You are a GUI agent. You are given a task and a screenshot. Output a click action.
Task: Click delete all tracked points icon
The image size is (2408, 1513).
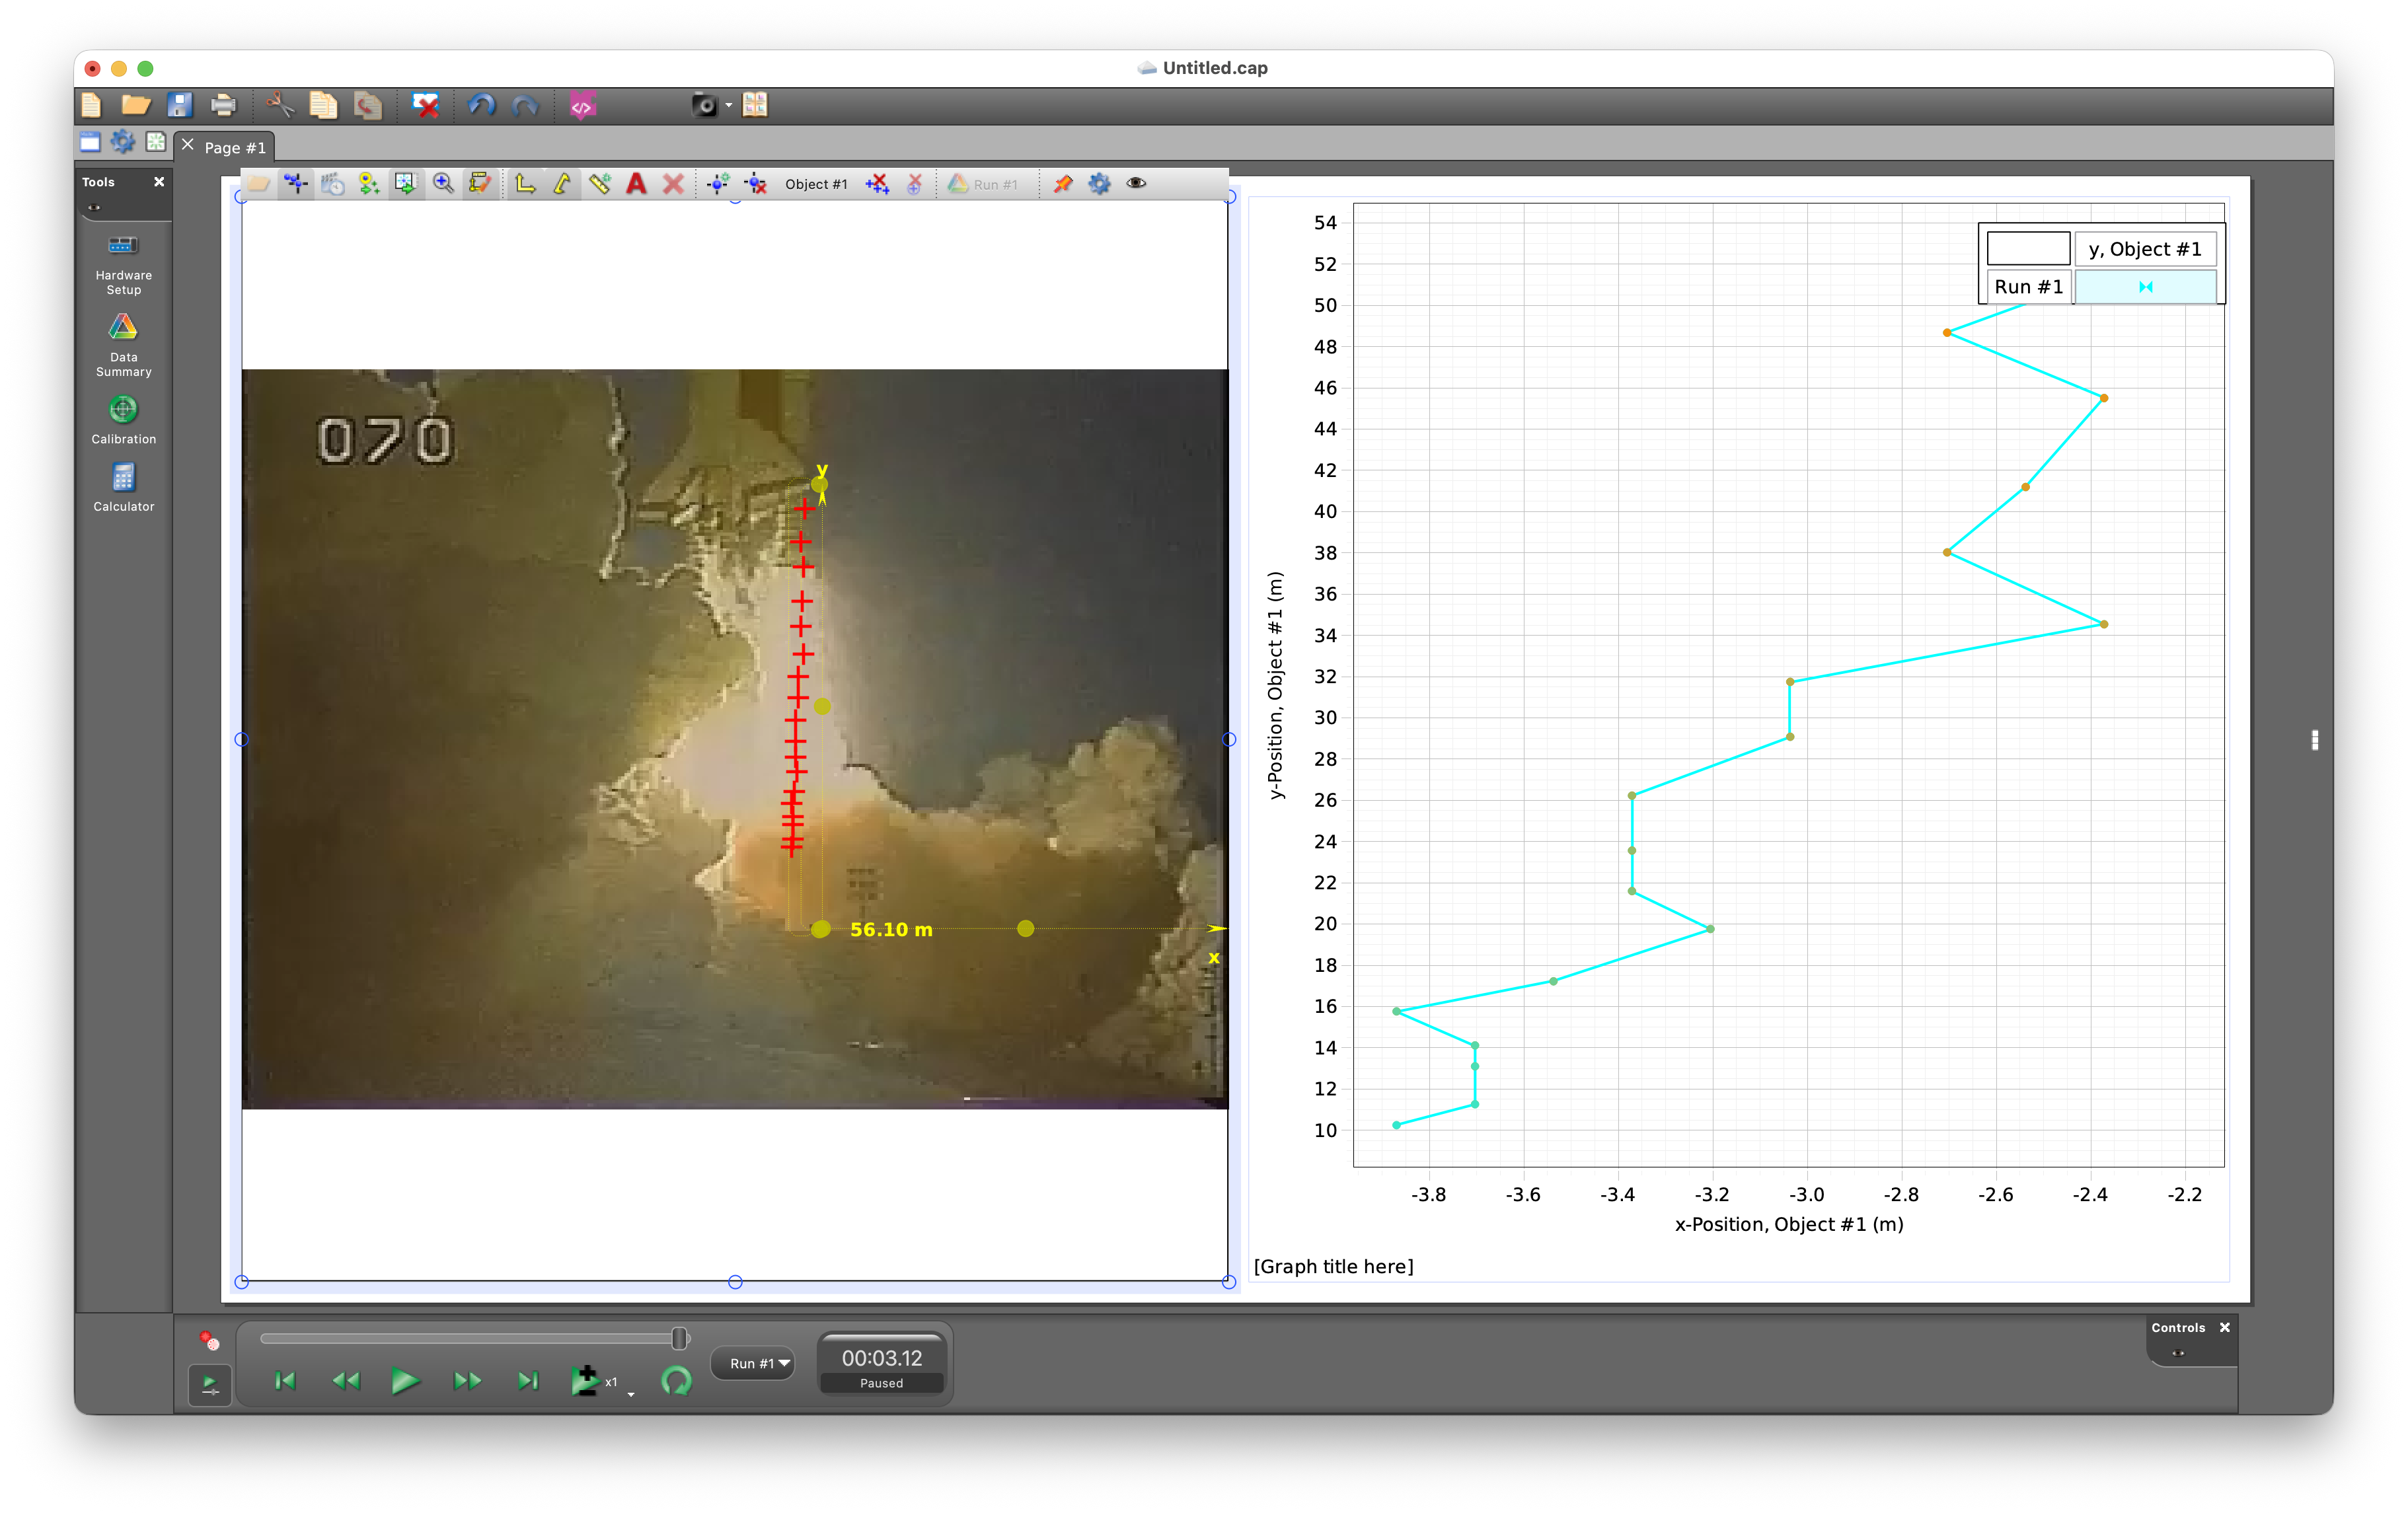coord(877,184)
